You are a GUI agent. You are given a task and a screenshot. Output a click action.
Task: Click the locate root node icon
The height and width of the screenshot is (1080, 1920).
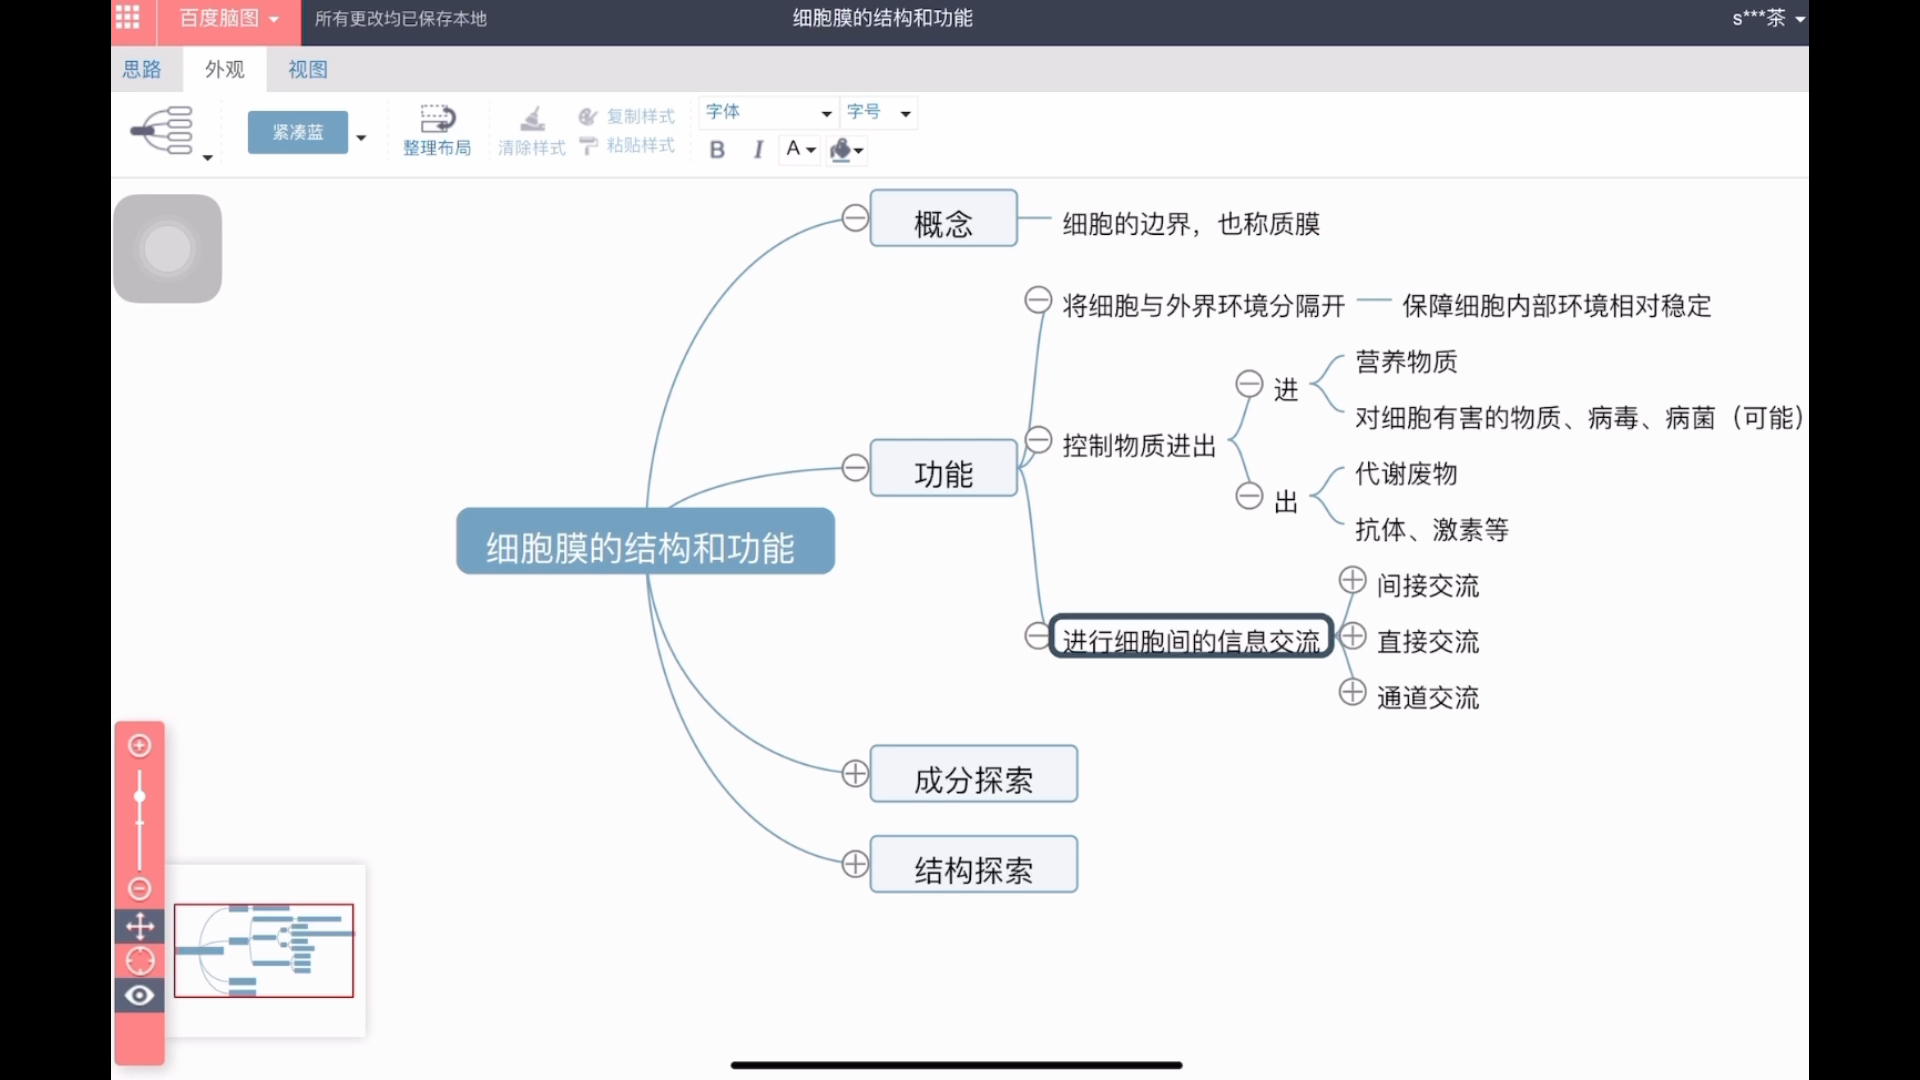point(140,961)
